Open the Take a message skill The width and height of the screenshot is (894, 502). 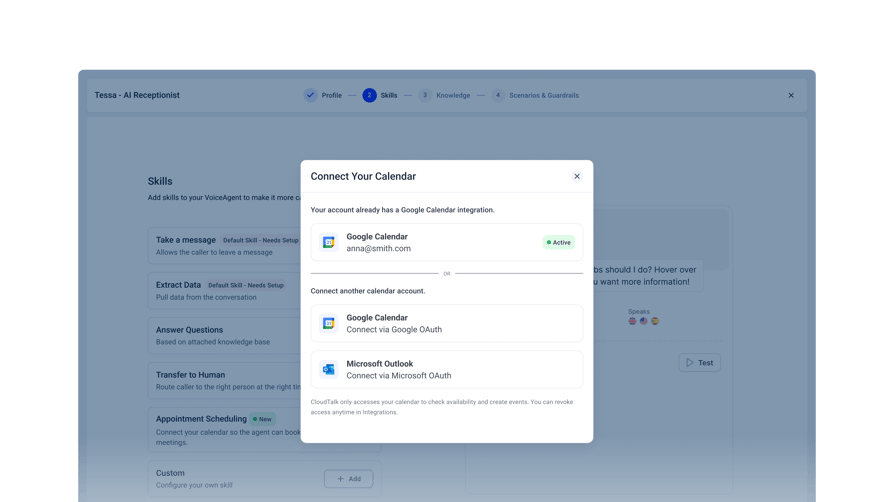(225, 246)
